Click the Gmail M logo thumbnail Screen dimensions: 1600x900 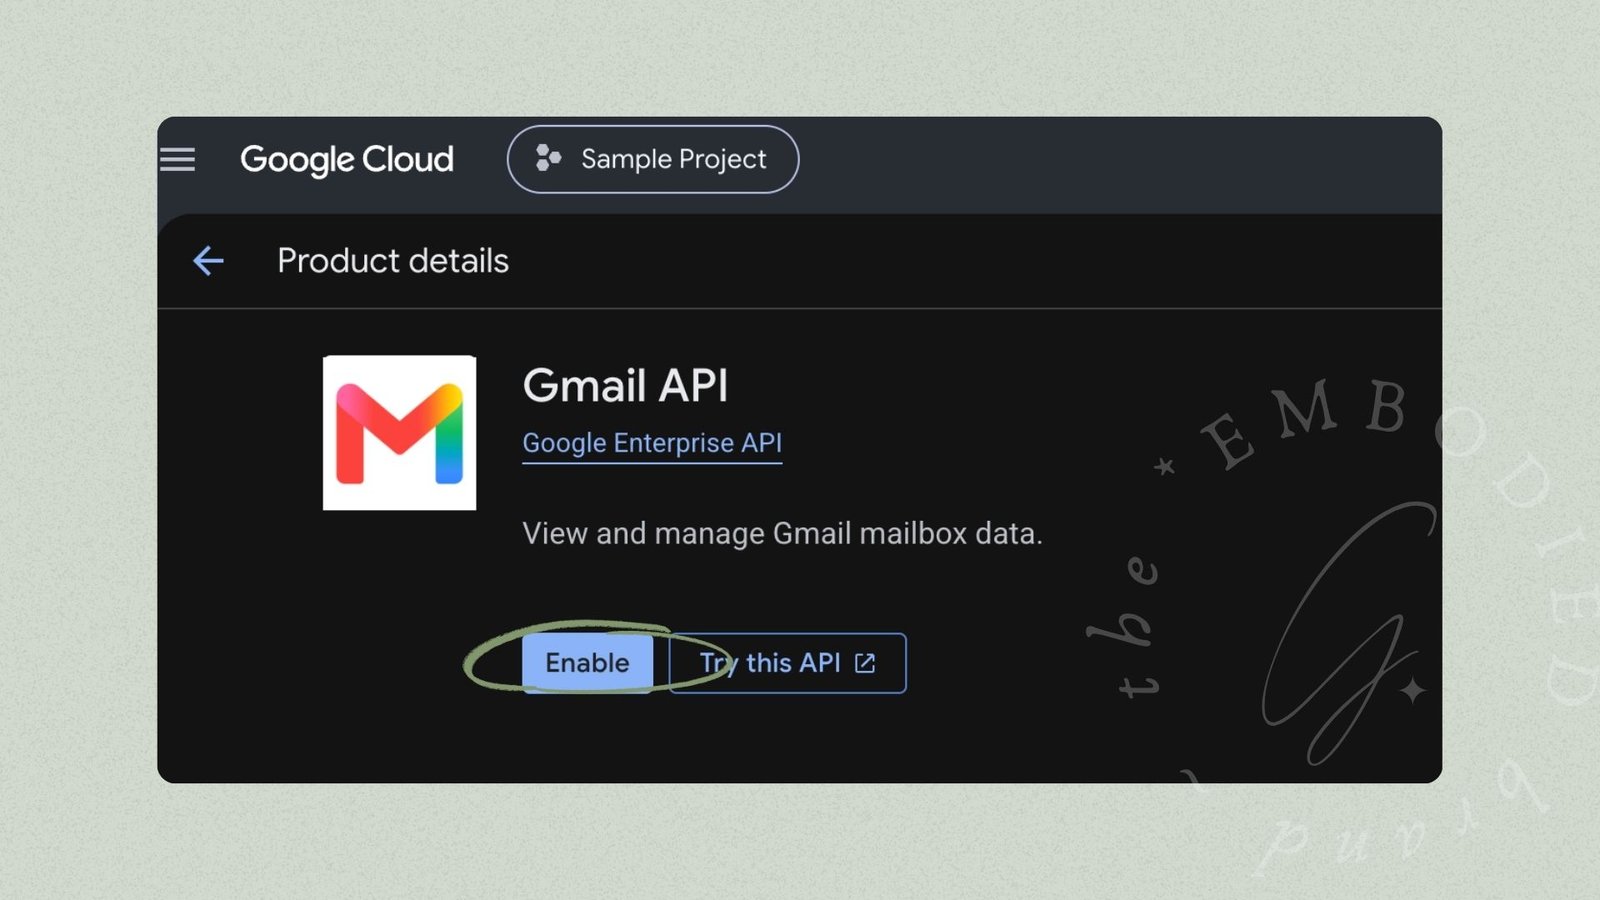pos(399,432)
